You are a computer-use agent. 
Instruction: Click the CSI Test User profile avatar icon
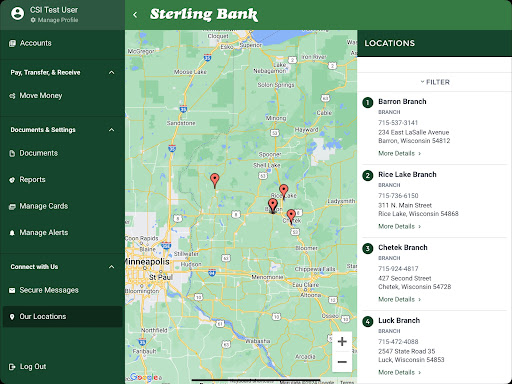tap(17, 14)
